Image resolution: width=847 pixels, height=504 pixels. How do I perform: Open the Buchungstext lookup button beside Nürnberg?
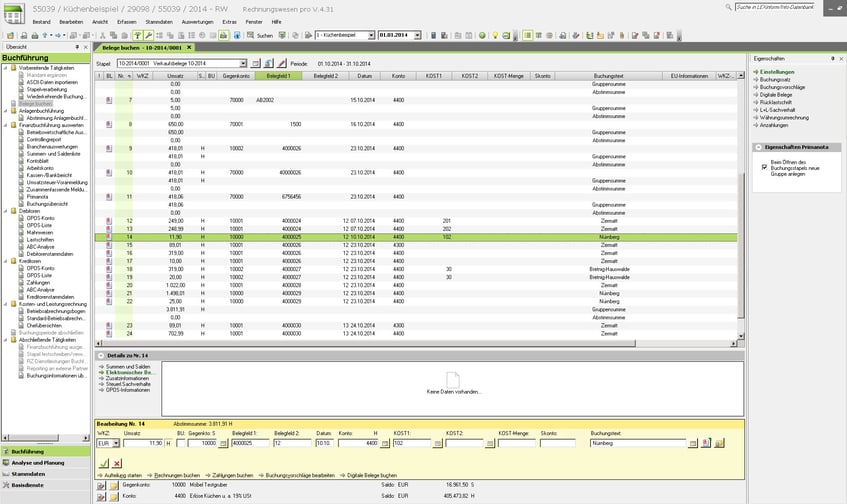pyautogui.click(x=693, y=443)
